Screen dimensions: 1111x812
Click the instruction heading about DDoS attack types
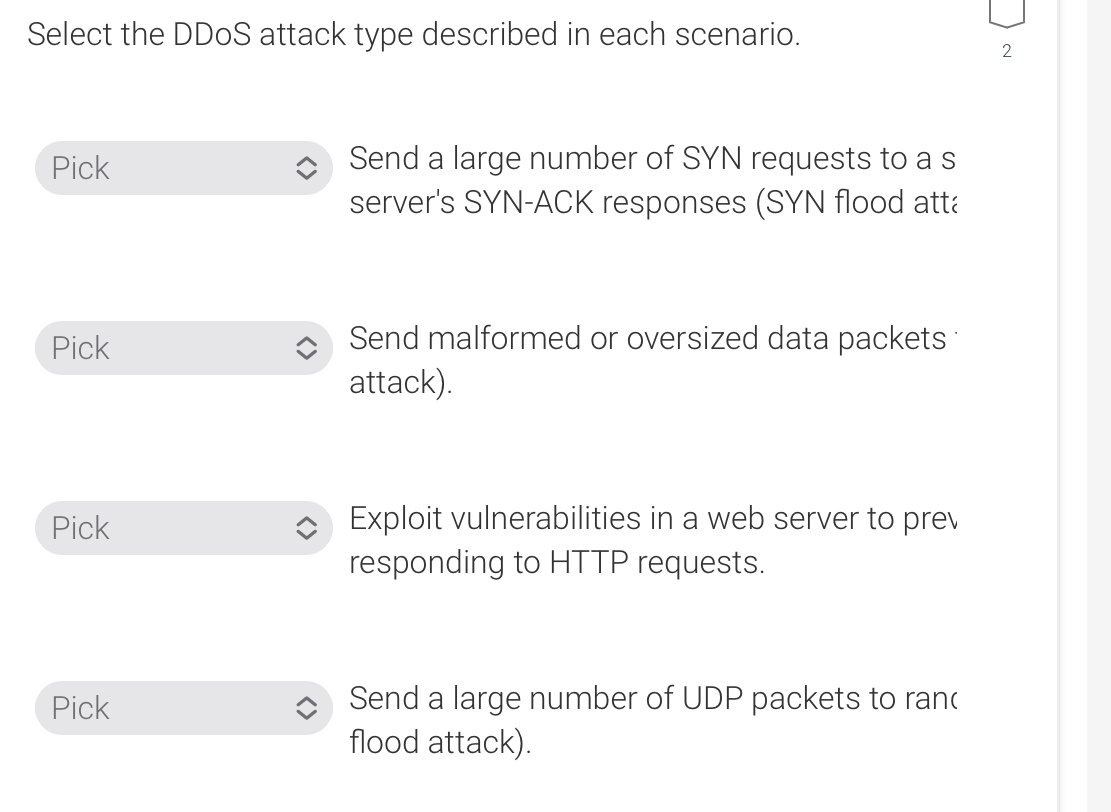[x=414, y=33]
